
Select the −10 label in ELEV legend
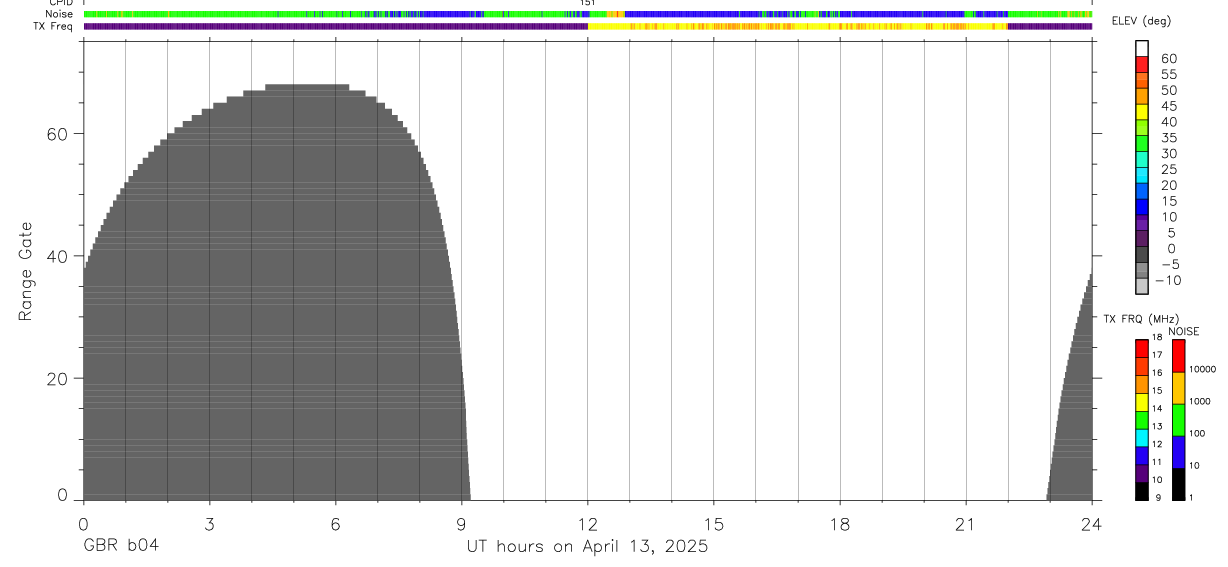tap(1167, 280)
